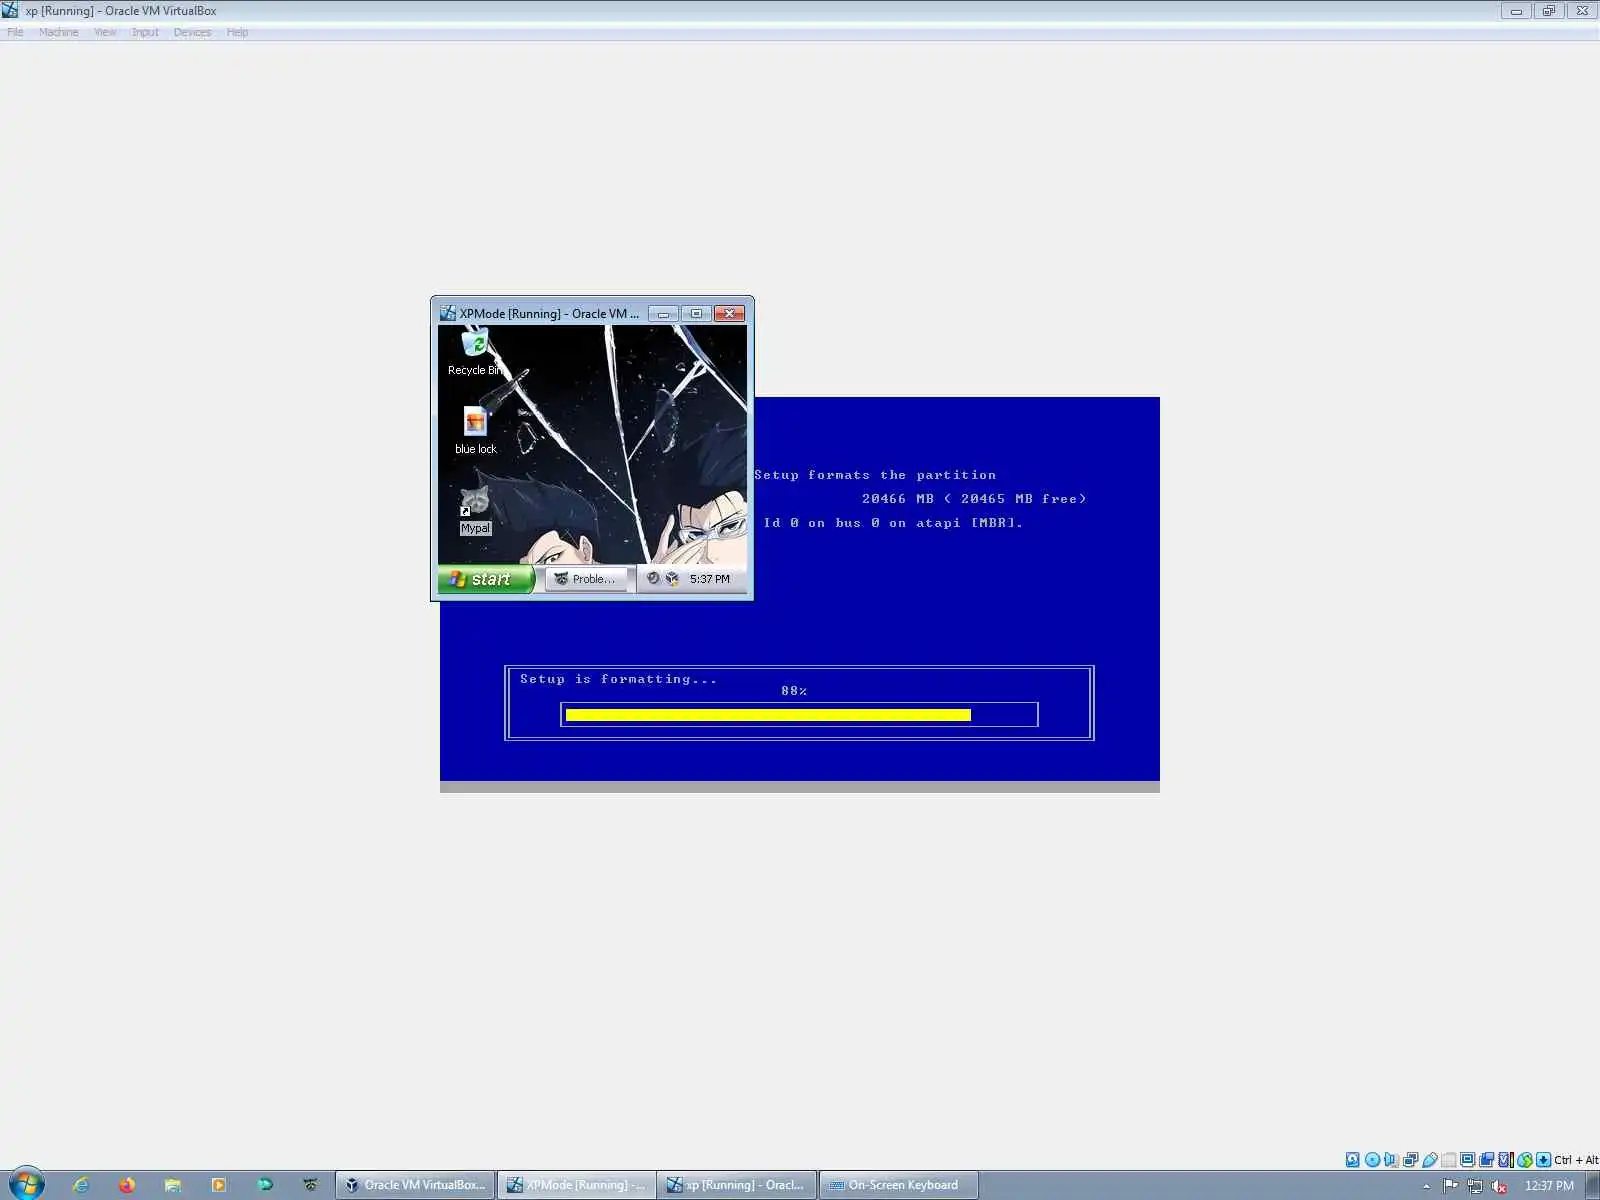Launch Internet Explorer from the taskbar
Image resolution: width=1600 pixels, height=1200 pixels.
click(x=81, y=1185)
